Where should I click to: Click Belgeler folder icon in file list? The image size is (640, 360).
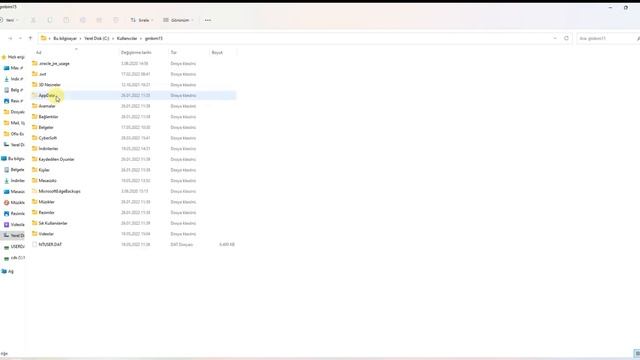pyautogui.click(x=35, y=127)
